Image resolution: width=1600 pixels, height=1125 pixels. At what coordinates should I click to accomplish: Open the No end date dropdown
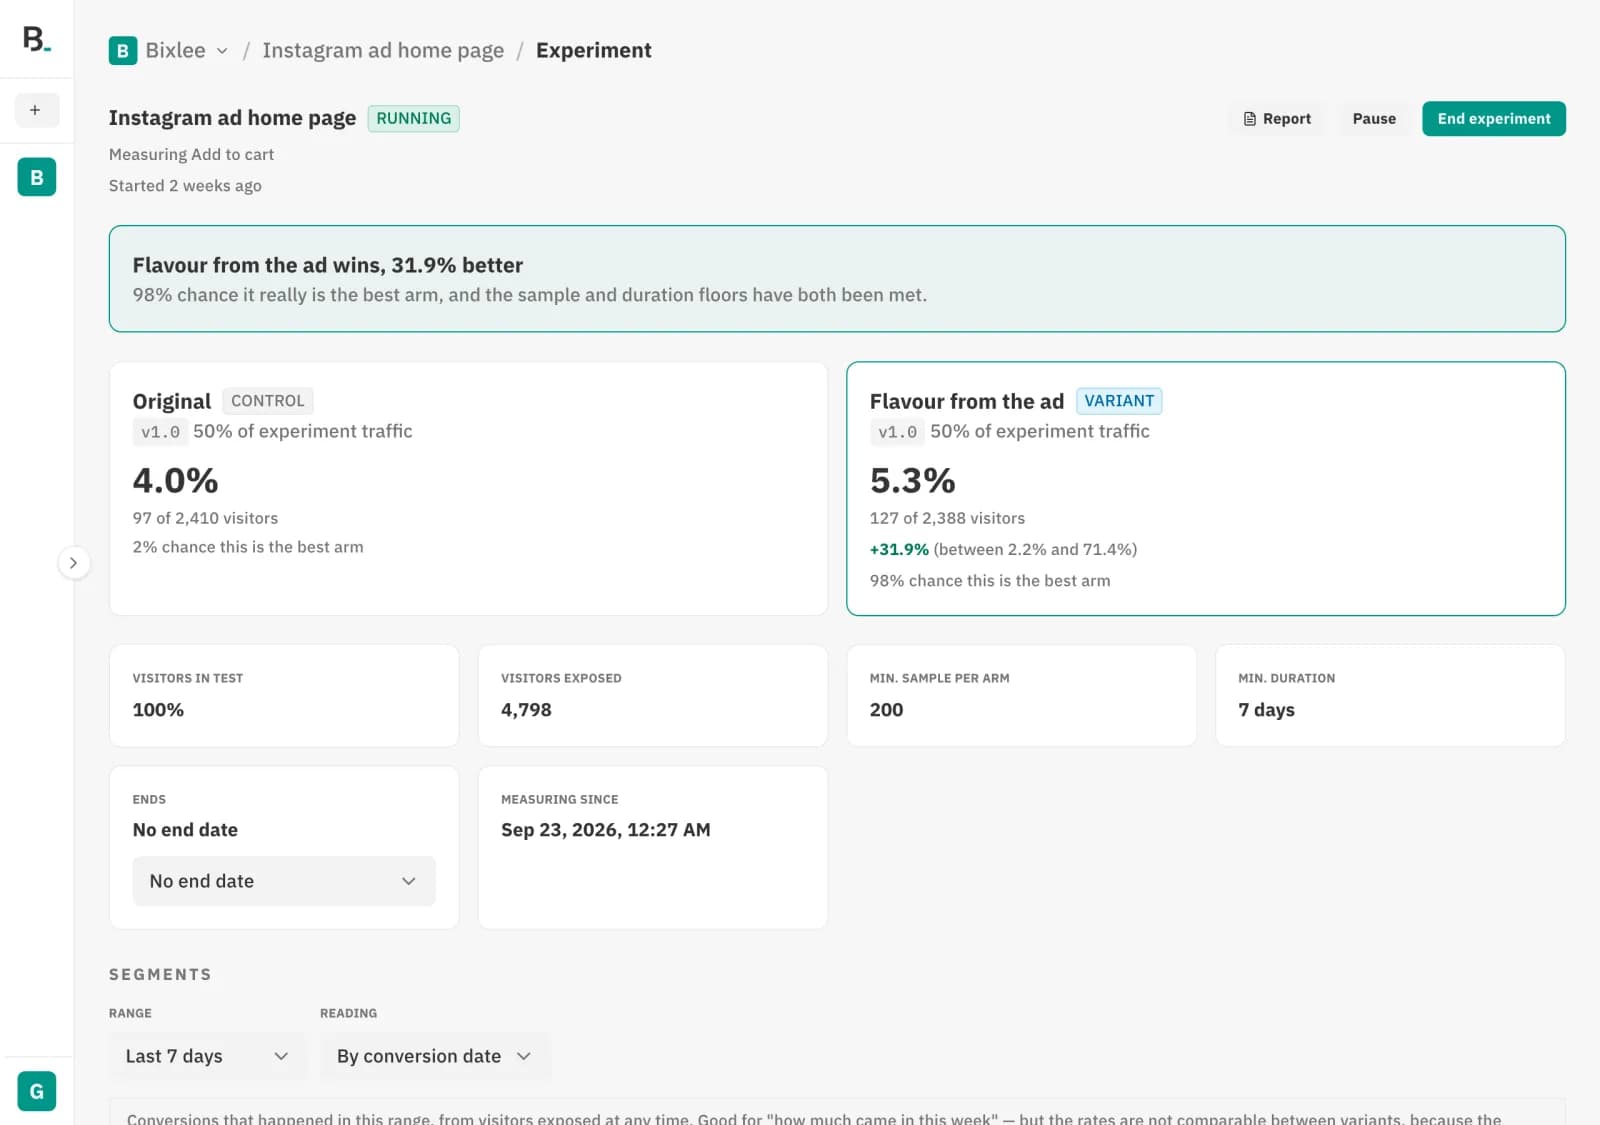pyautogui.click(x=284, y=881)
